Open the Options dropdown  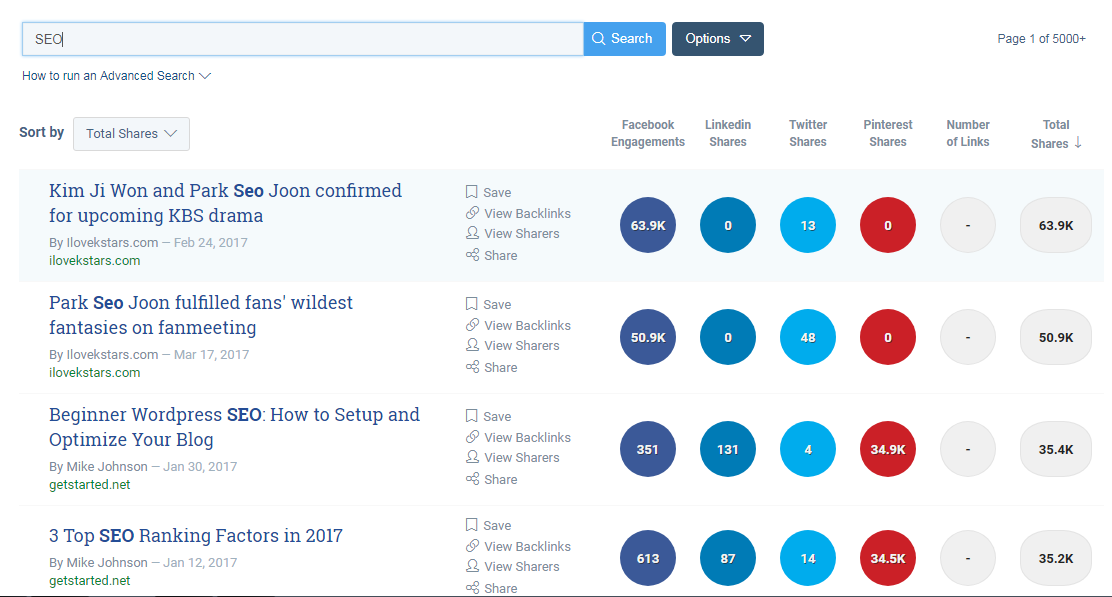[x=717, y=38]
